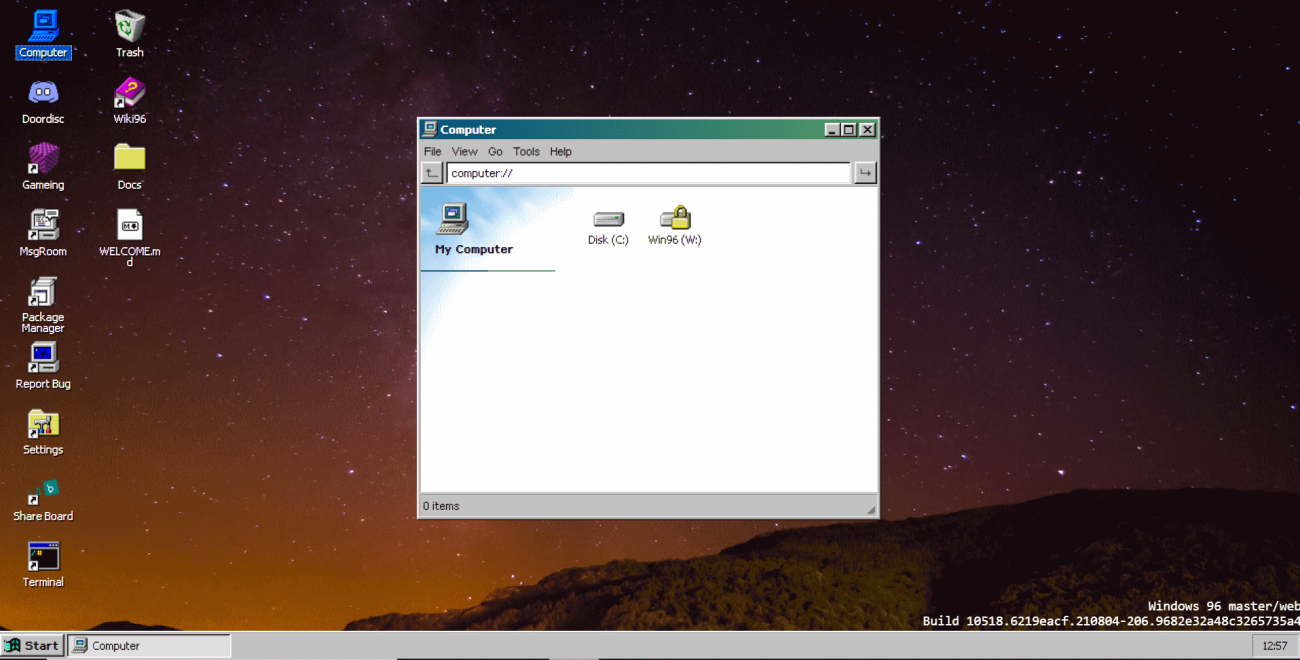
Task: Maximize the Computer window
Action: tap(849, 130)
